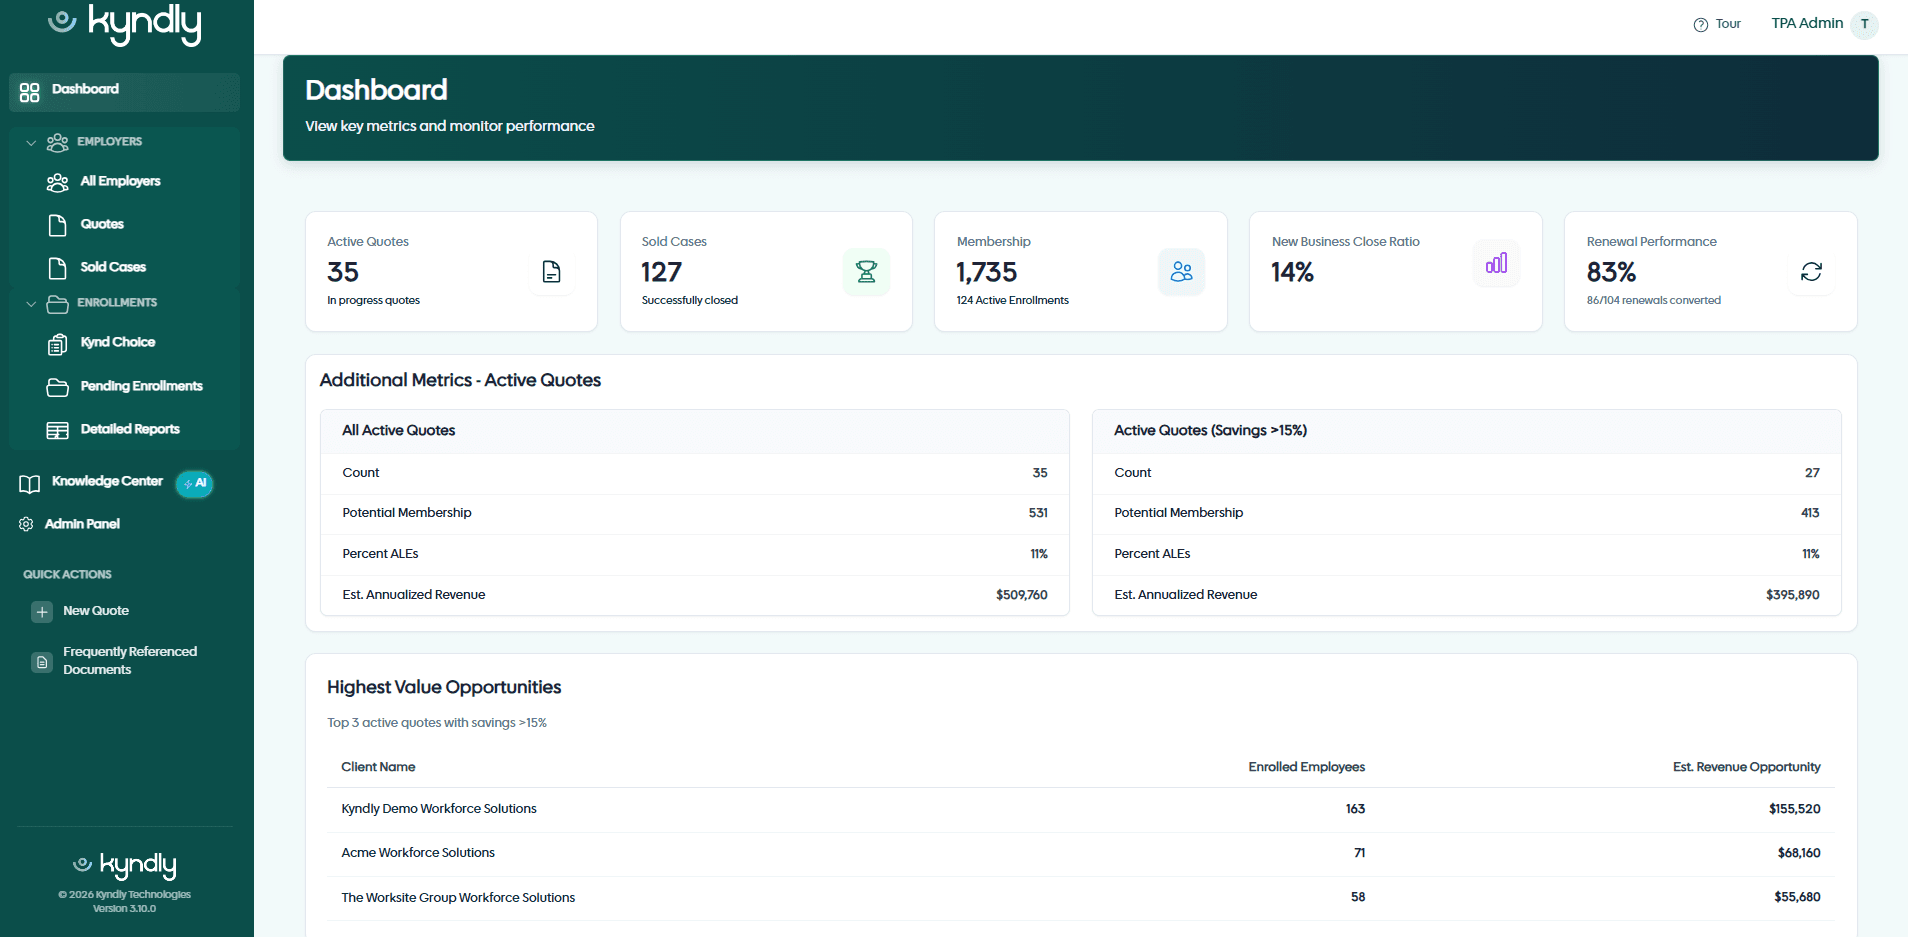Select the Detailed Reports table icon
The image size is (1908, 937).
pyautogui.click(x=59, y=429)
